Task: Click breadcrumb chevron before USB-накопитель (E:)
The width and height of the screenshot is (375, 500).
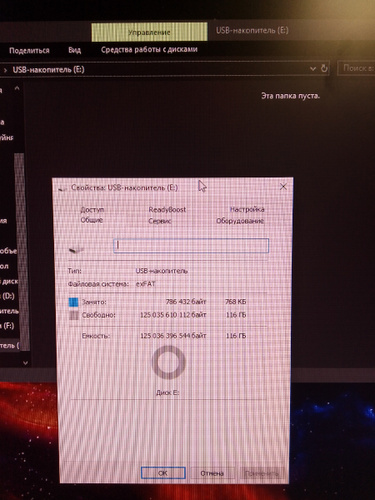Action: click(x=5, y=70)
